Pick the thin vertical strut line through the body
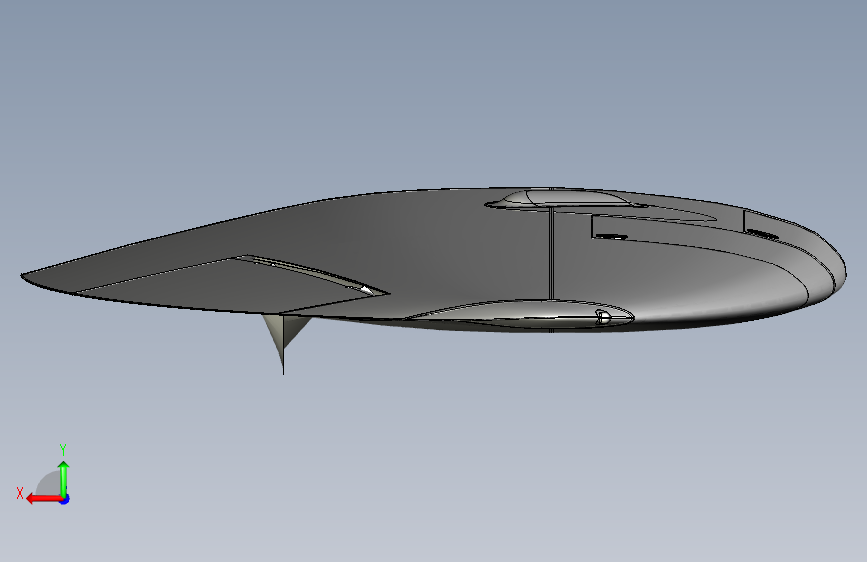Screen dimensions: 867x562 (551, 254)
